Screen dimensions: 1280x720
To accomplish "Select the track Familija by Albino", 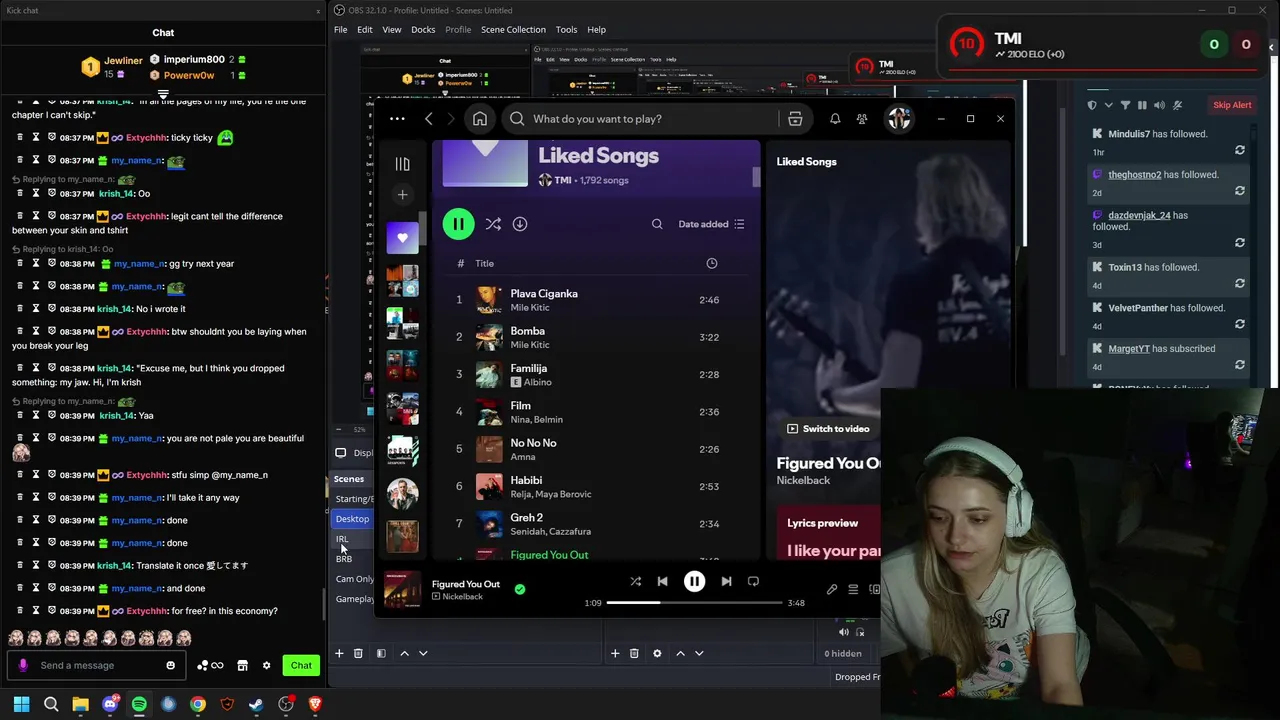I will (x=598, y=374).
